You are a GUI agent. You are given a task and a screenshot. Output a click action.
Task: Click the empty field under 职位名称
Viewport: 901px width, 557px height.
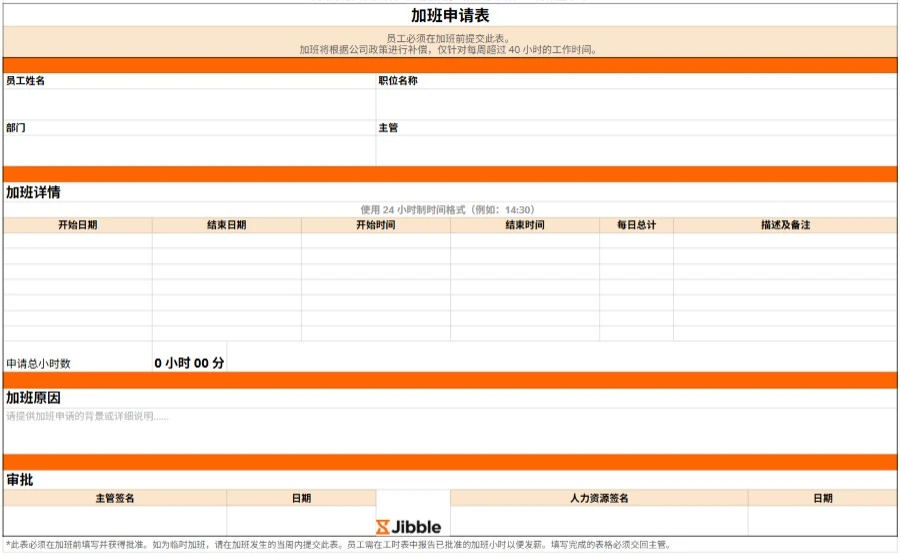[x=637, y=104]
